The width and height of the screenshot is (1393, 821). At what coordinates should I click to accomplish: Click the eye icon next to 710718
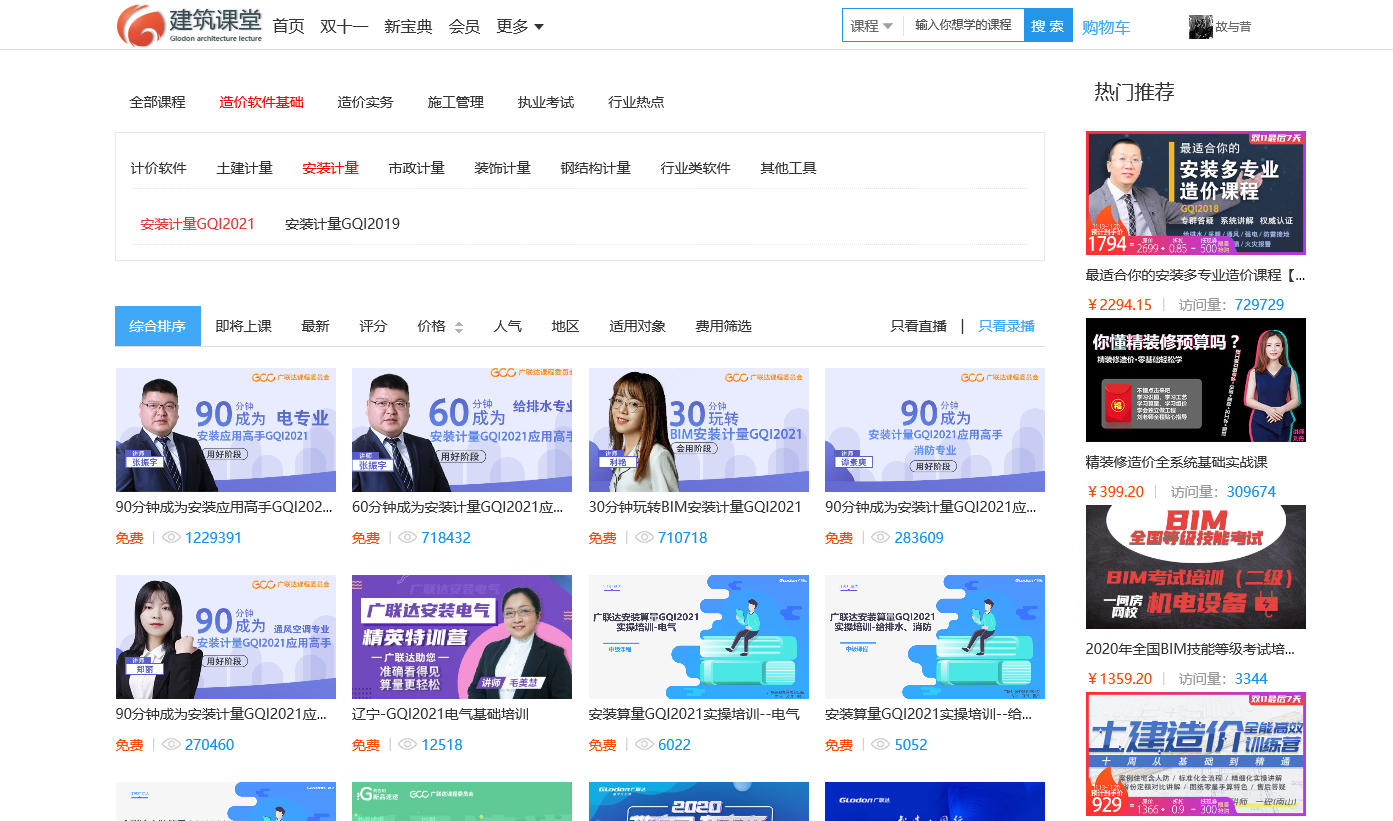tap(644, 538)
